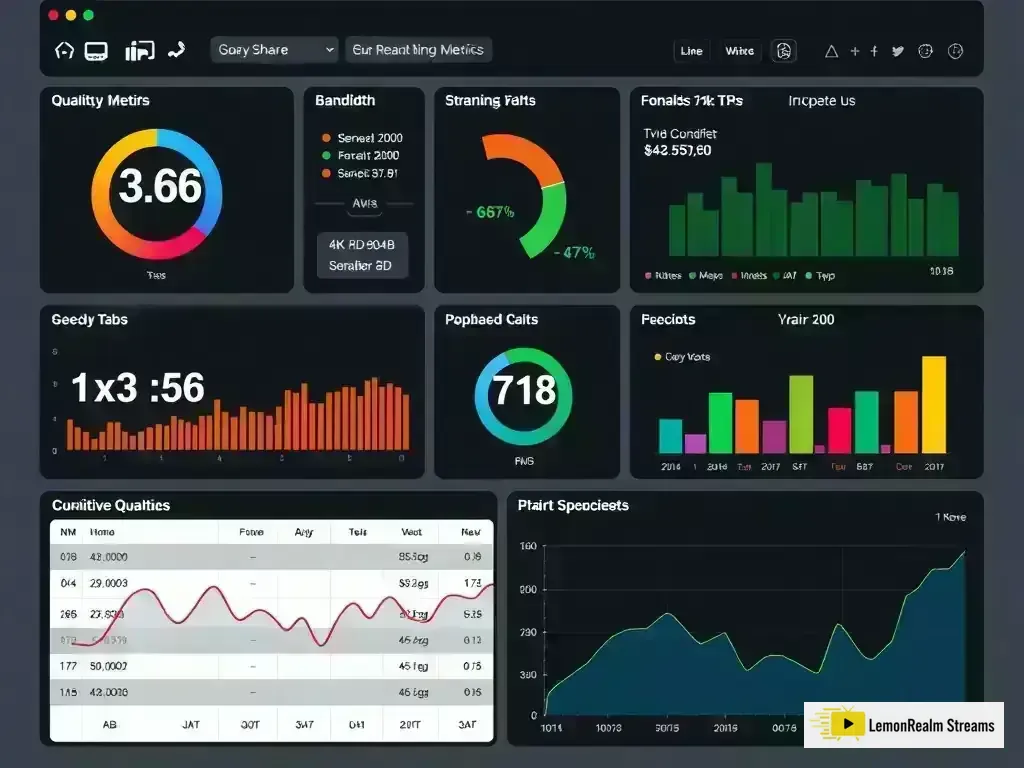Switch to the Write tab
The width and height of the screenshot is (1024, 768).
point(739,50)
